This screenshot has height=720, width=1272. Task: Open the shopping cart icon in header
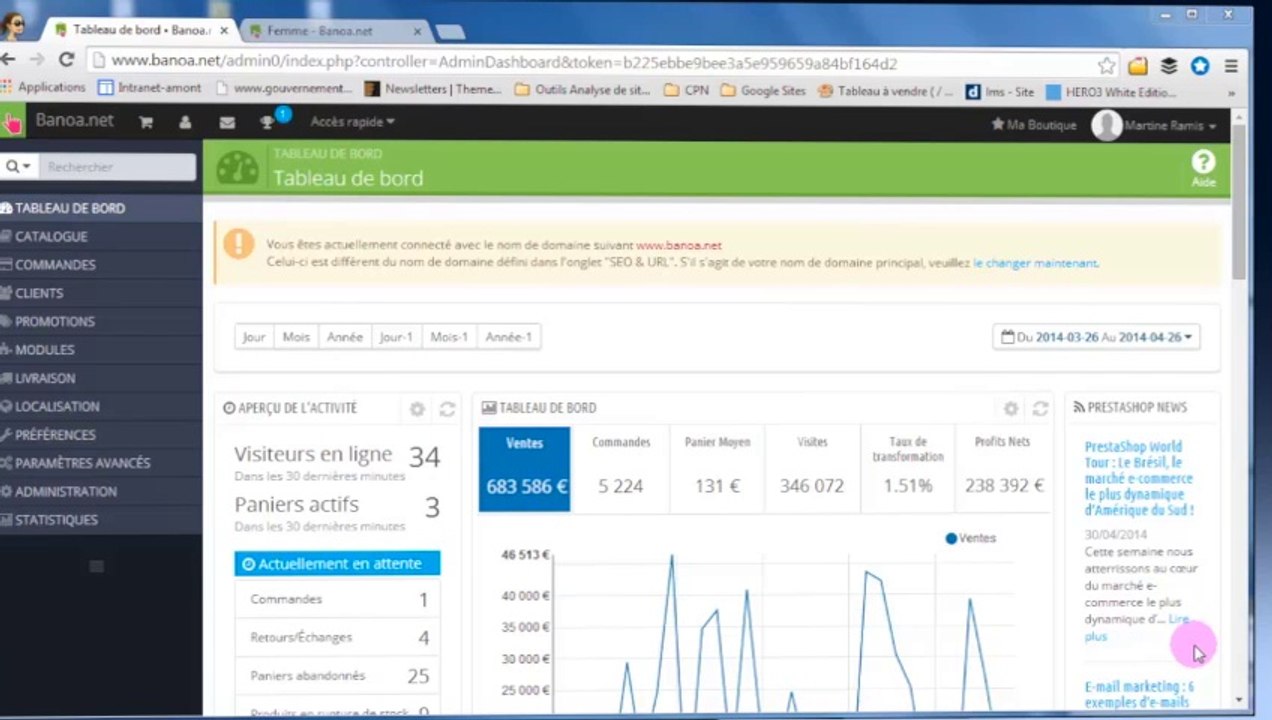coord(146,122)
